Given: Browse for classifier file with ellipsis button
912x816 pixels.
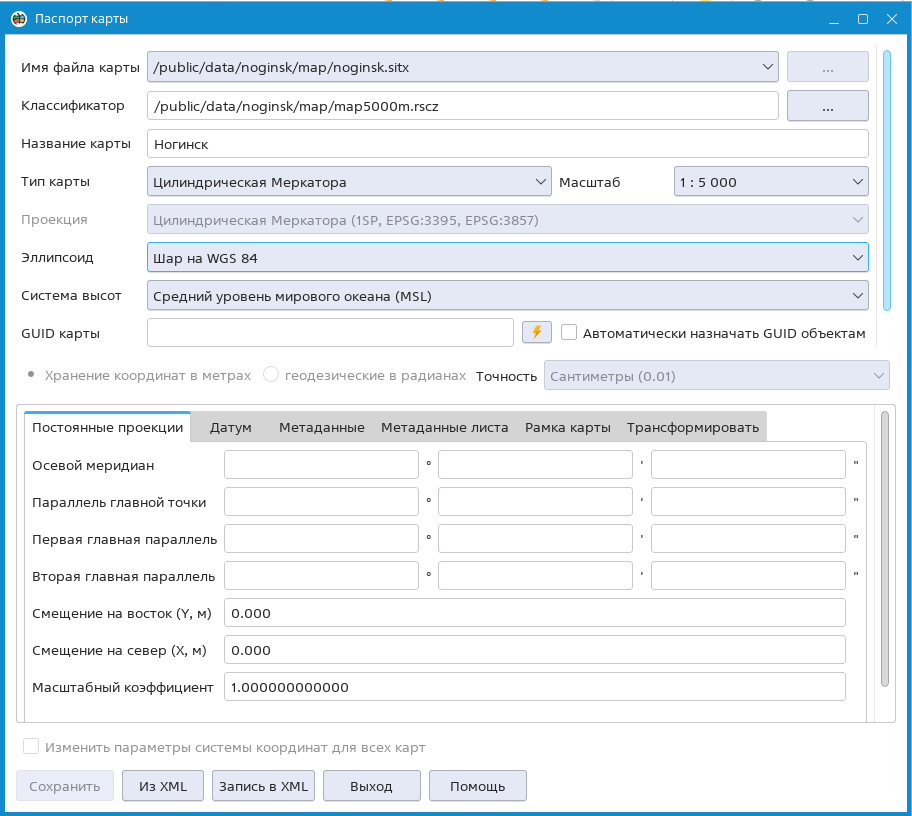Looking at the screenshot, I should 827,106.
